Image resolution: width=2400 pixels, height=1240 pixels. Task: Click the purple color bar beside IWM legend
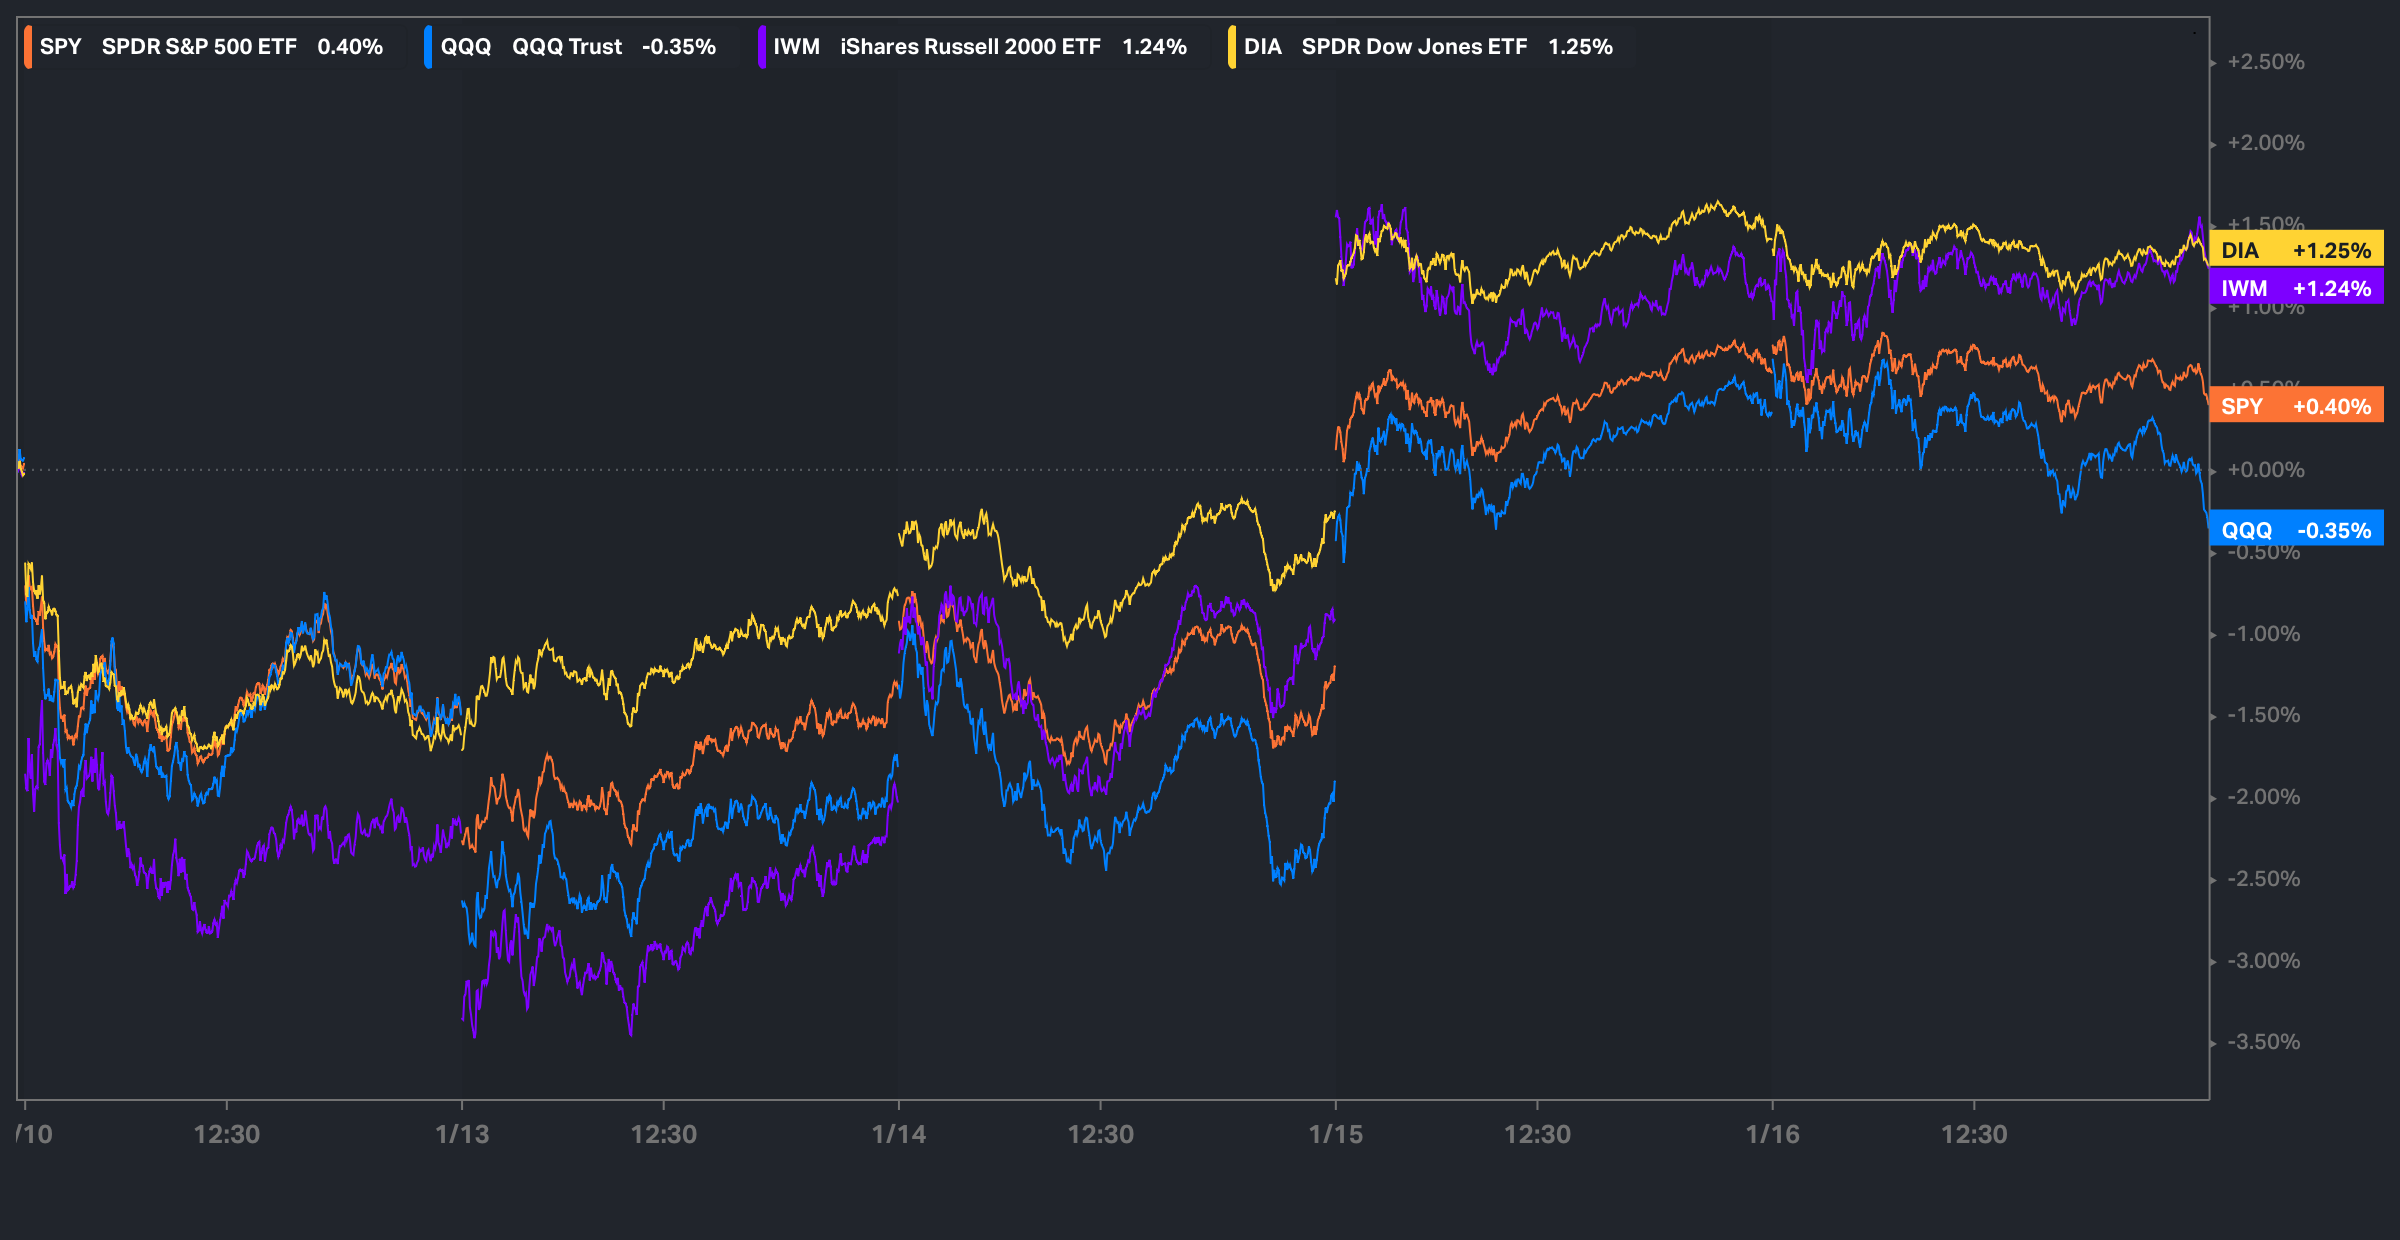tap(762, 47)
